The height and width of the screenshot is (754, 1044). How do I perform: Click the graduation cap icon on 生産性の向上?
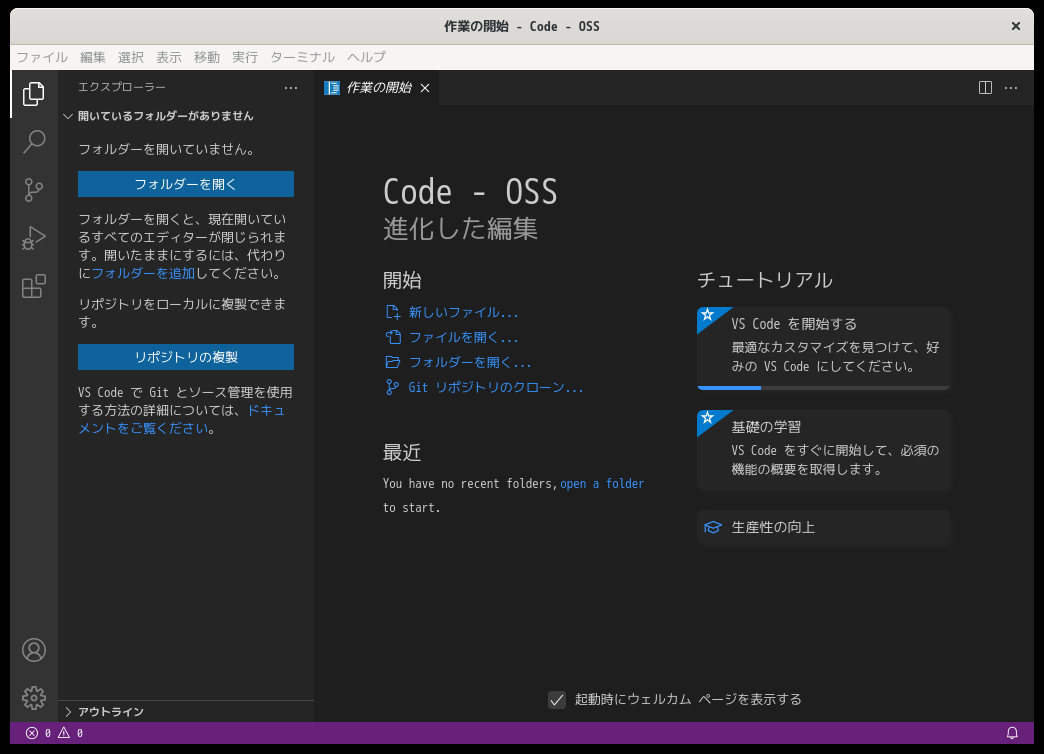712,528
